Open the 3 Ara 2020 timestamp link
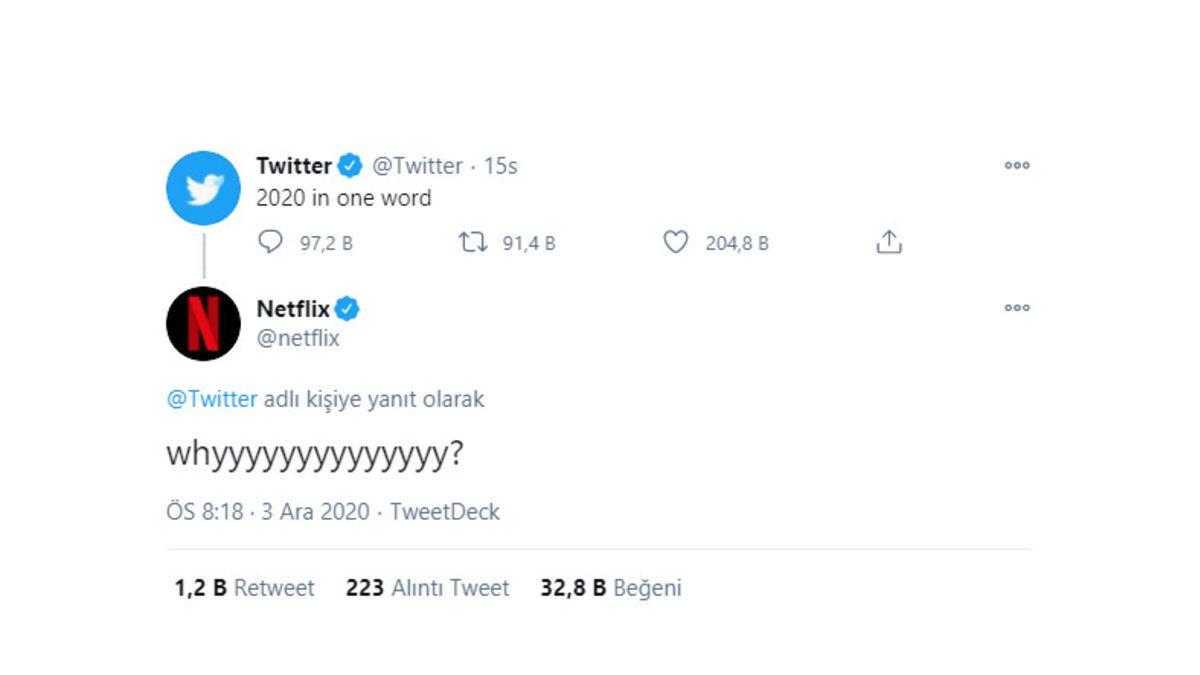 click(x=316, y=511)
